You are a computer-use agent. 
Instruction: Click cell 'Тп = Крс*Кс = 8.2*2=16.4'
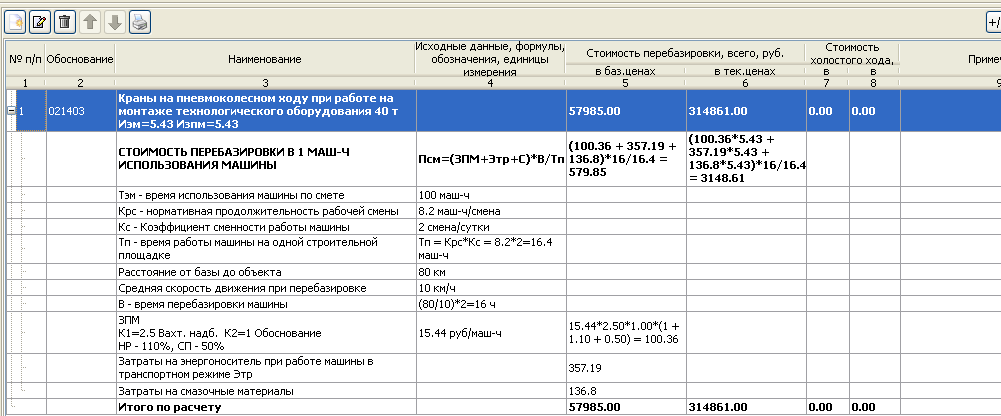coord(491,249)
